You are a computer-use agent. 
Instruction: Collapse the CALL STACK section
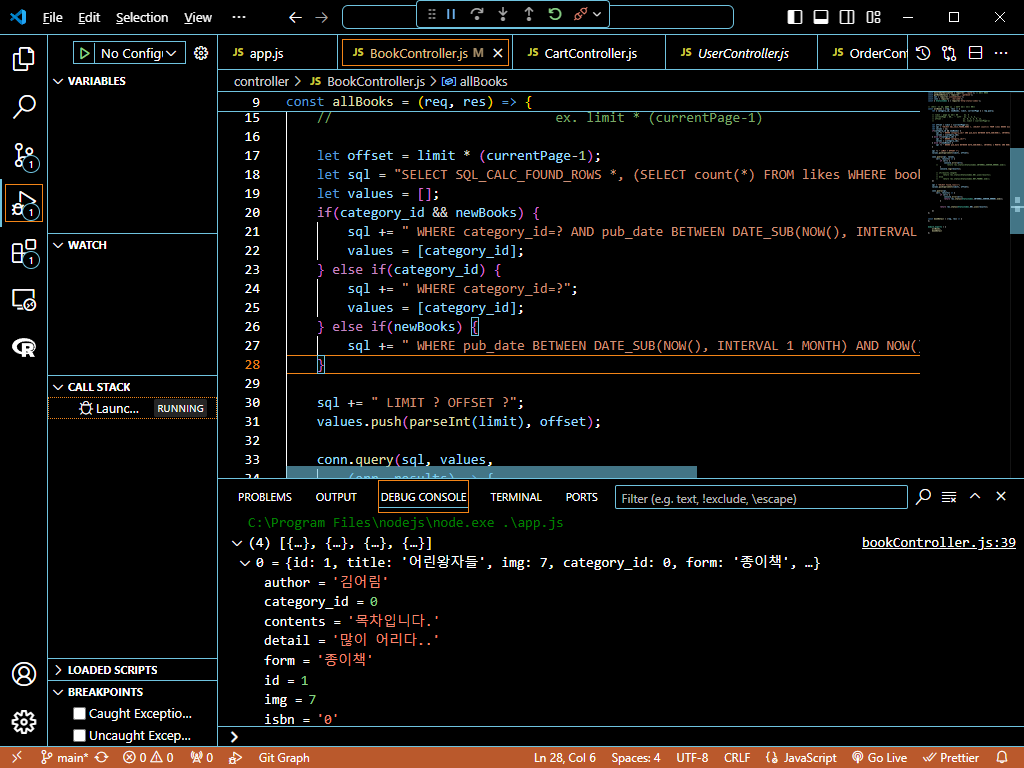pyautogui.click(x=58, y=387)
